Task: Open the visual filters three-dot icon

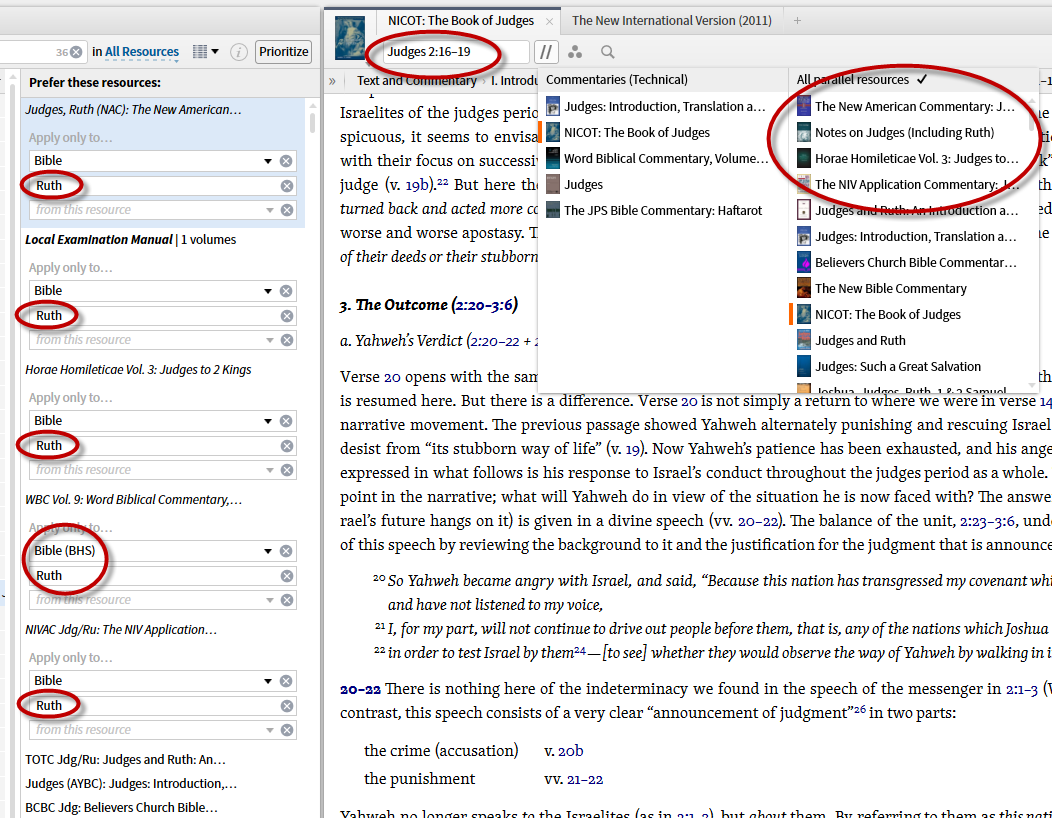Action: click(x=575, y=52)
